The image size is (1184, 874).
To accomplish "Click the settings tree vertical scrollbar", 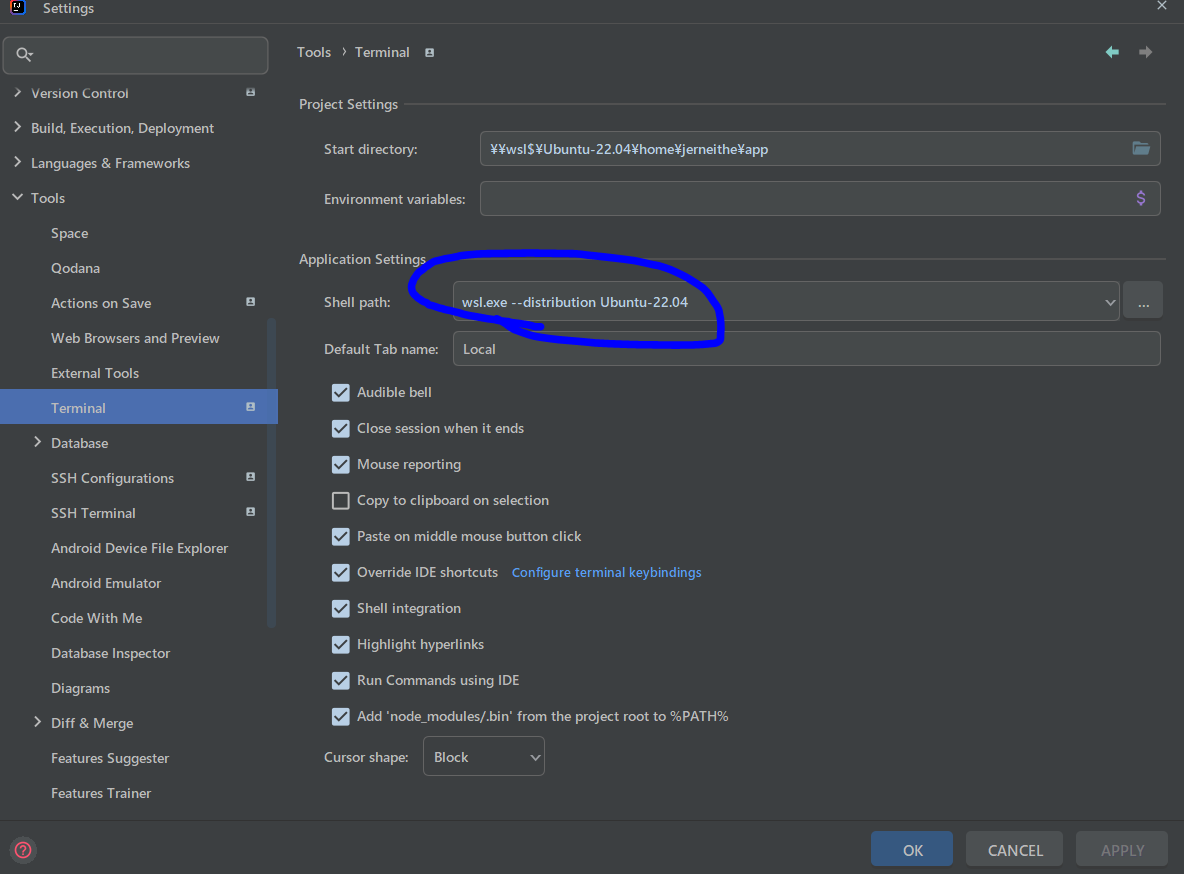I will 272,473.
